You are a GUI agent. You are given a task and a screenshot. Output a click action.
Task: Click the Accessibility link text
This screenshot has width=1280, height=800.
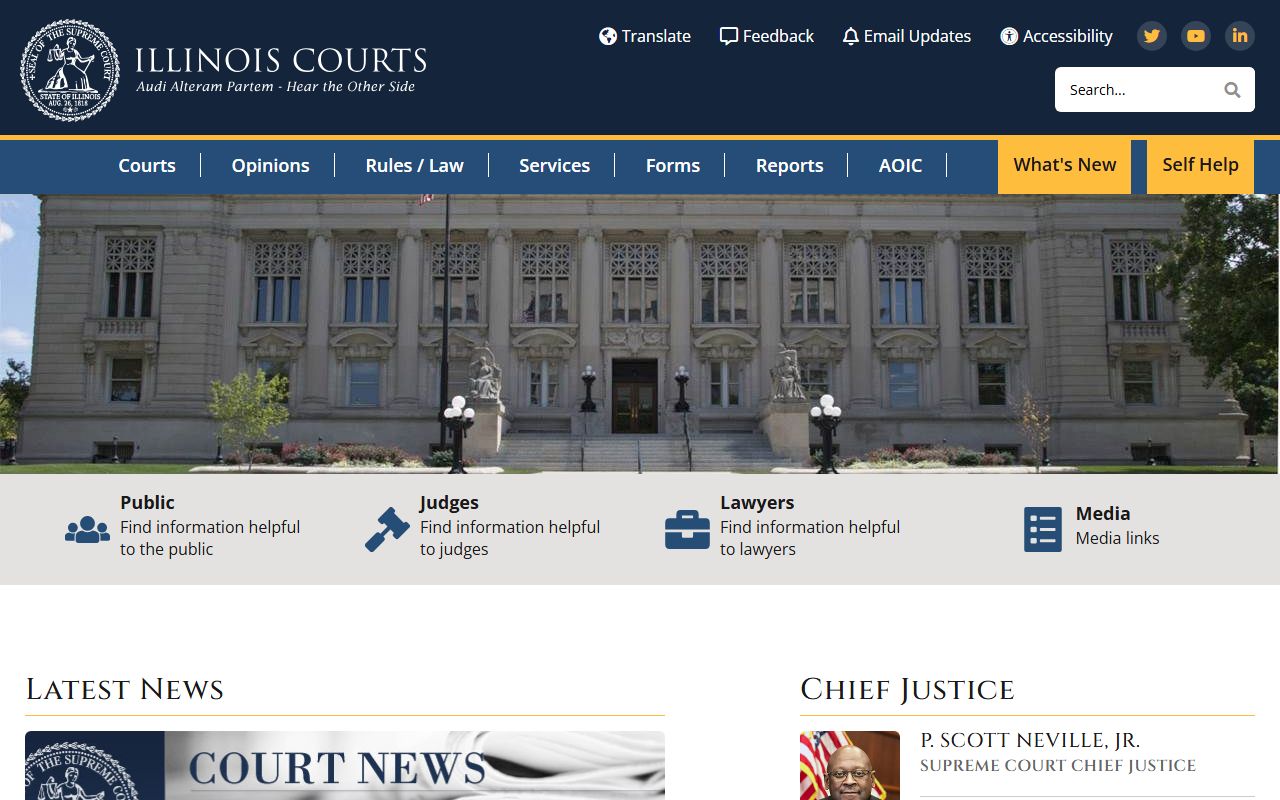click(x=1067, y=36)
